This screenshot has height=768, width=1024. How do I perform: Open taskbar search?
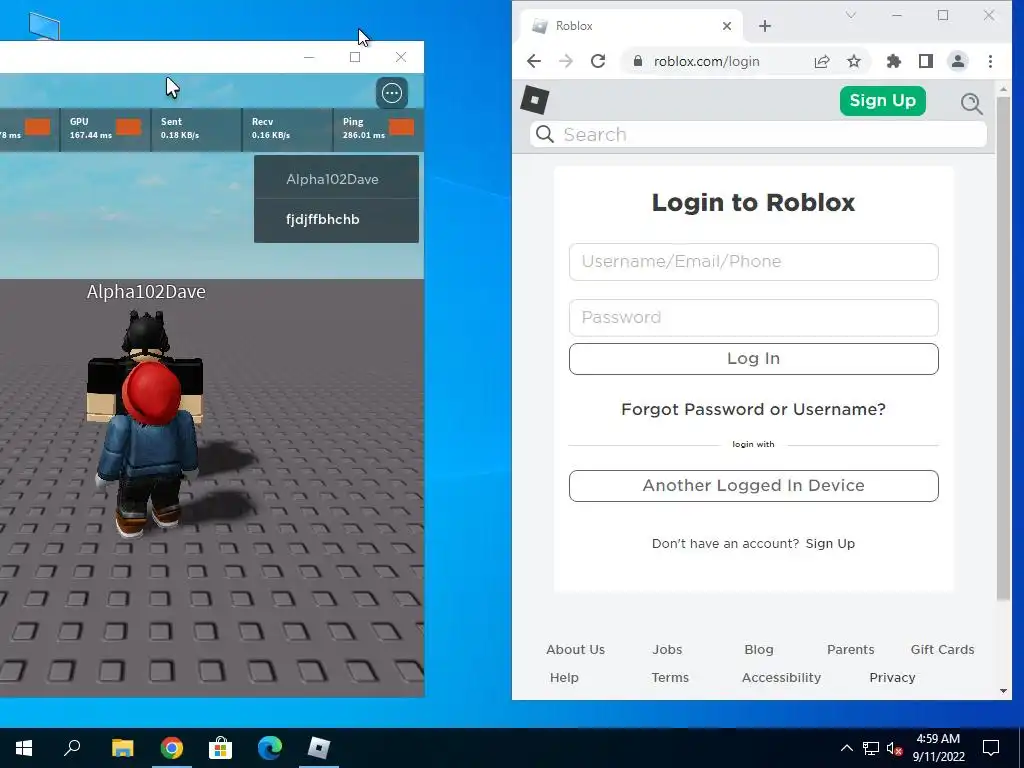pyautogui.click(x=72, y=748)
